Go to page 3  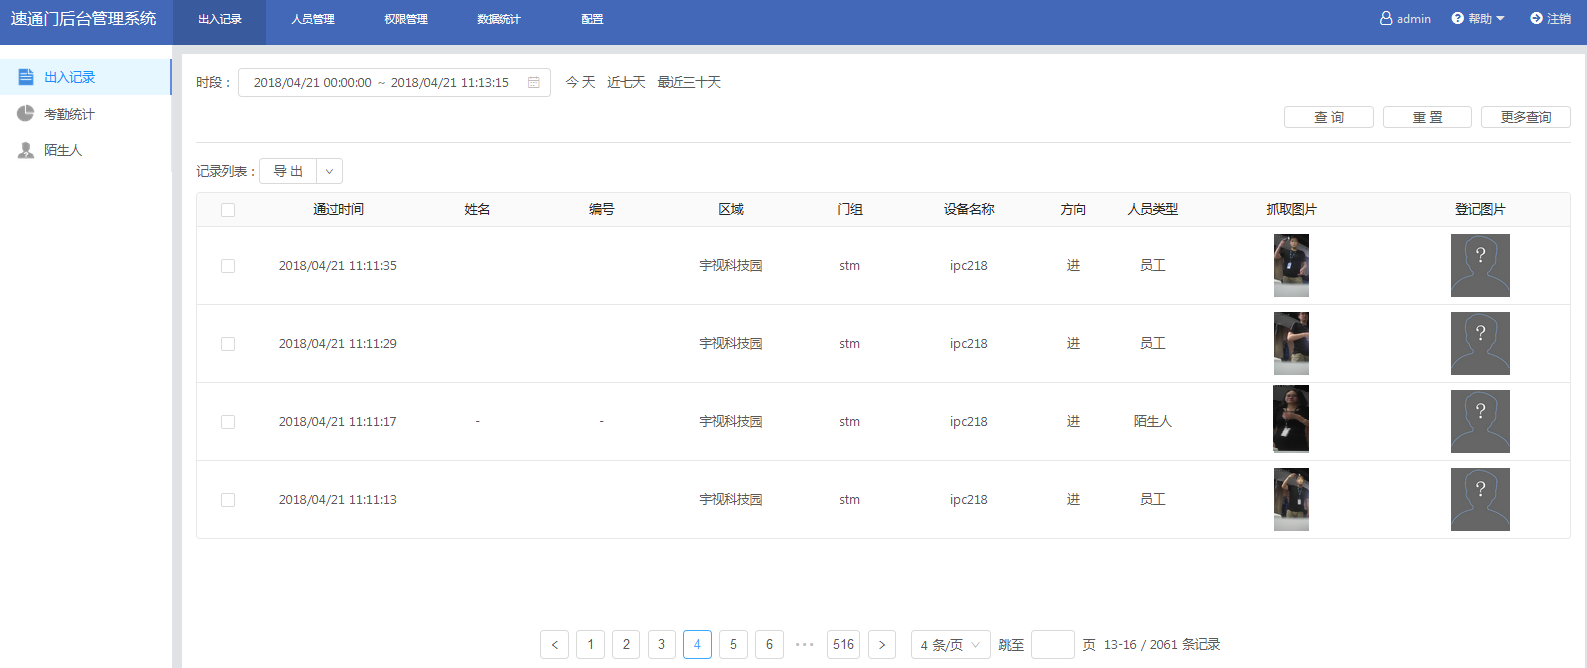tap(662, 645)
